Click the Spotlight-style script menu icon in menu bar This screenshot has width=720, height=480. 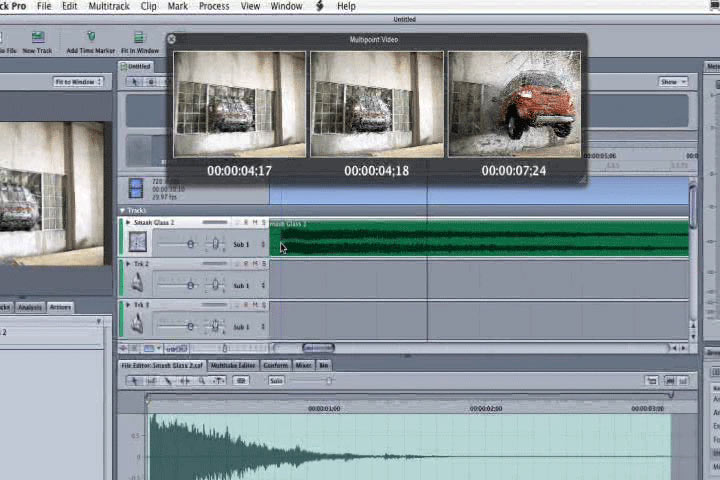coord(320,6)
